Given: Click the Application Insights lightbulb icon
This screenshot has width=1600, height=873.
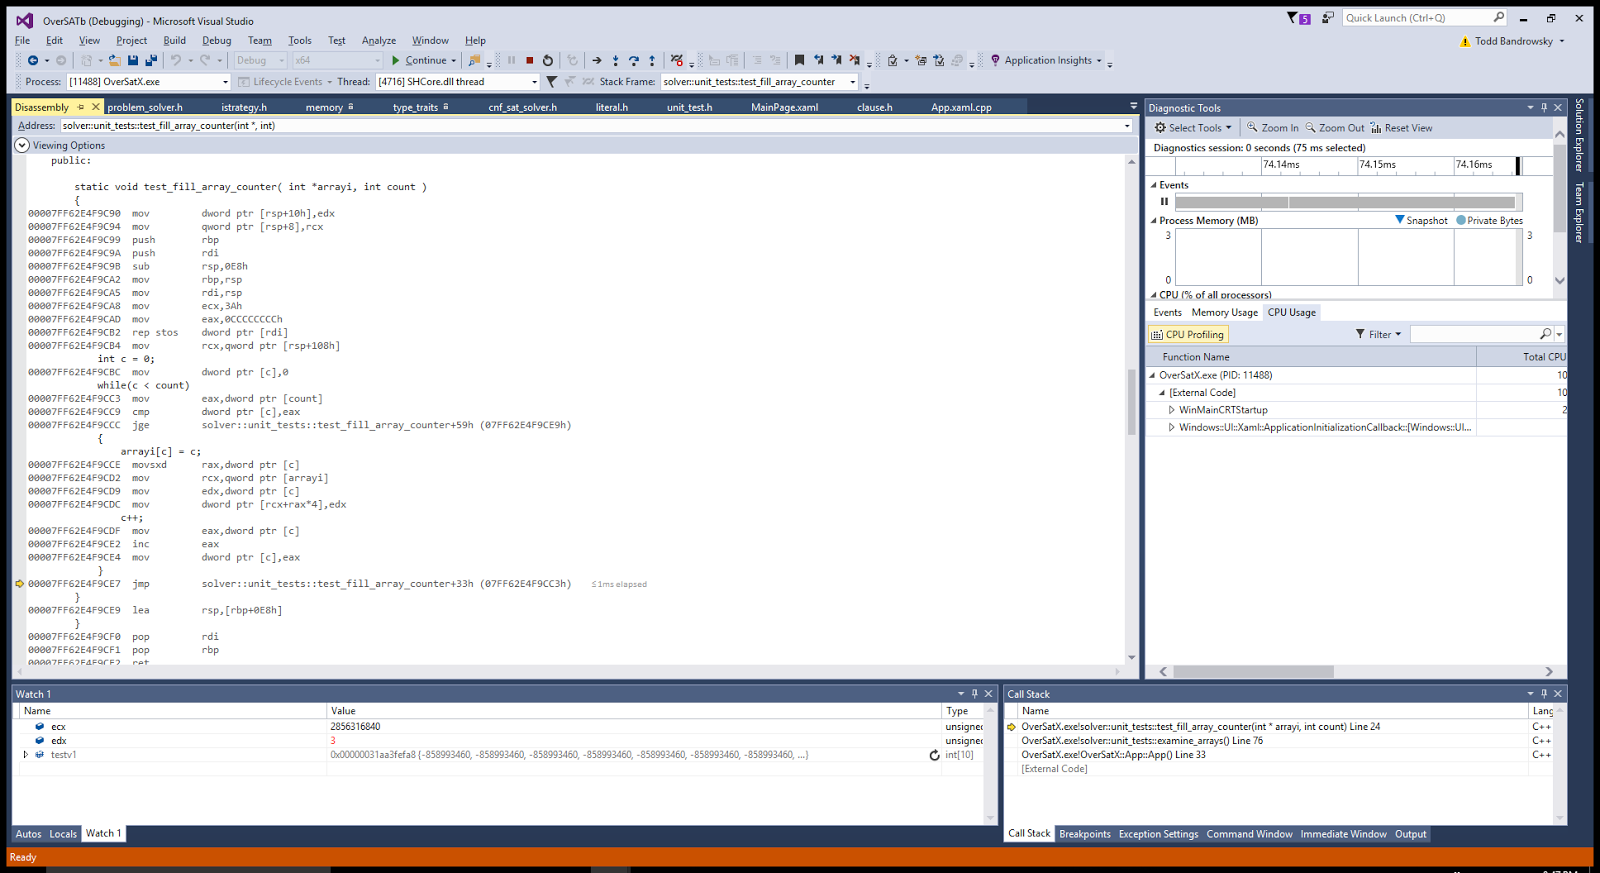Looking at the screenshot, I should pyautogui.click(x=995, y=60).
